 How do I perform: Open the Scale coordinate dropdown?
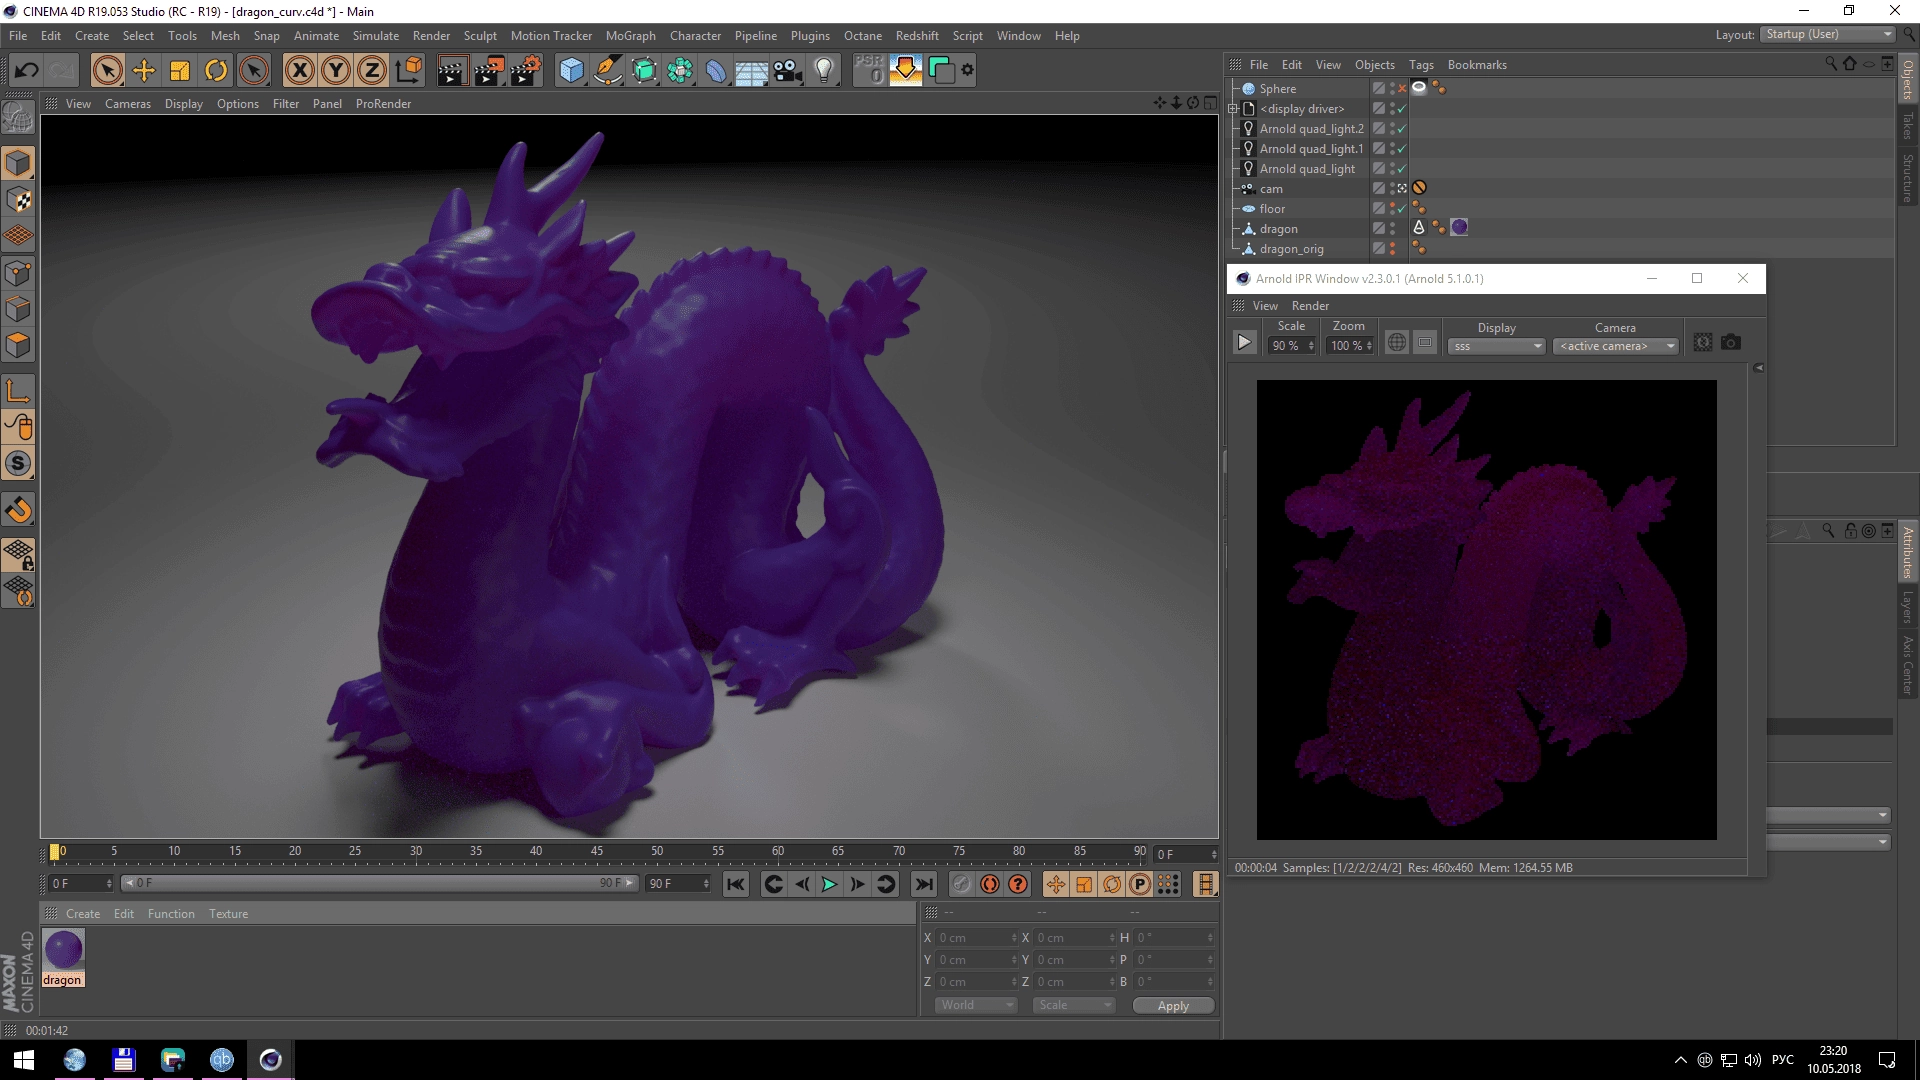[1073, 1005]
